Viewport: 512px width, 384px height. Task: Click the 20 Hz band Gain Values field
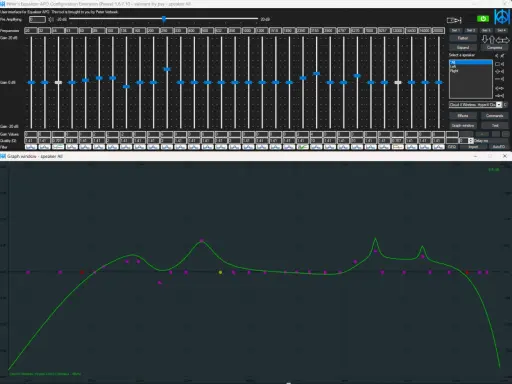coord(31,134)
